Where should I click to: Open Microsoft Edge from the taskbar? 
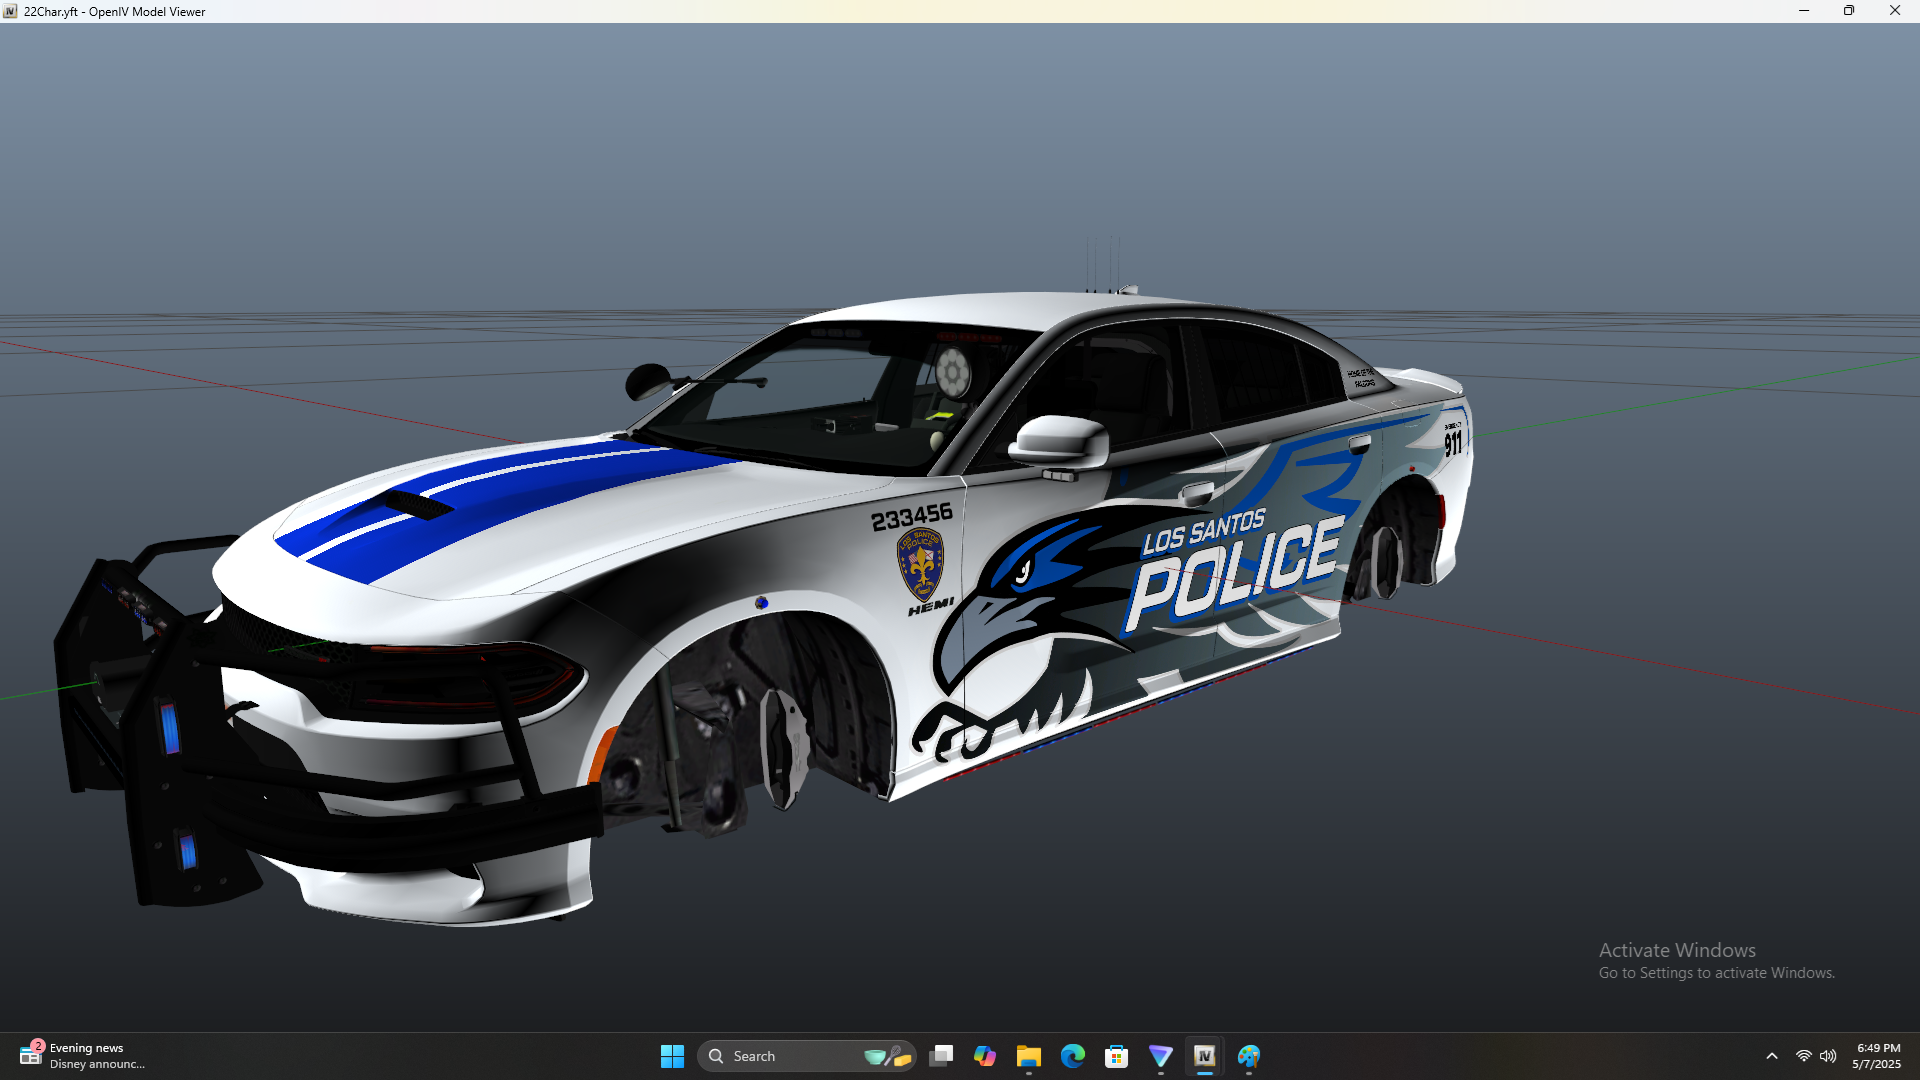[x=1072, y=1056]
